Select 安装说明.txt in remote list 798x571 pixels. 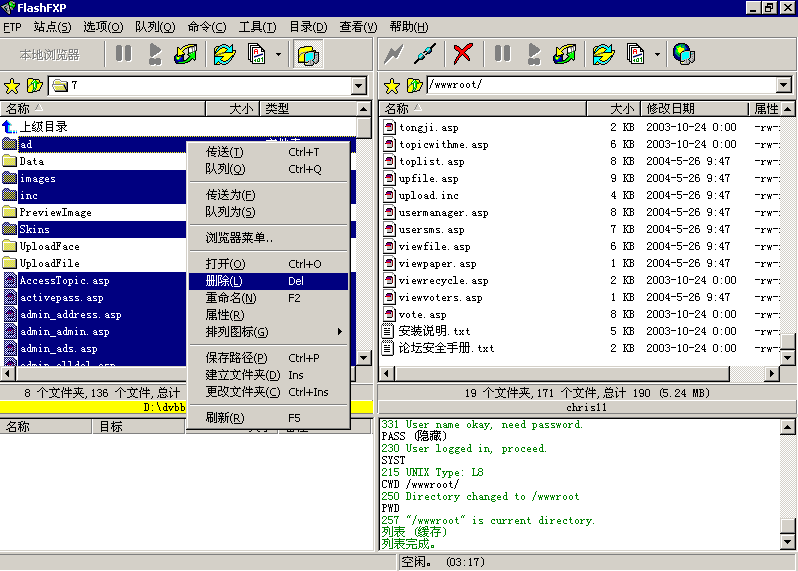click(x=426, y=331)
